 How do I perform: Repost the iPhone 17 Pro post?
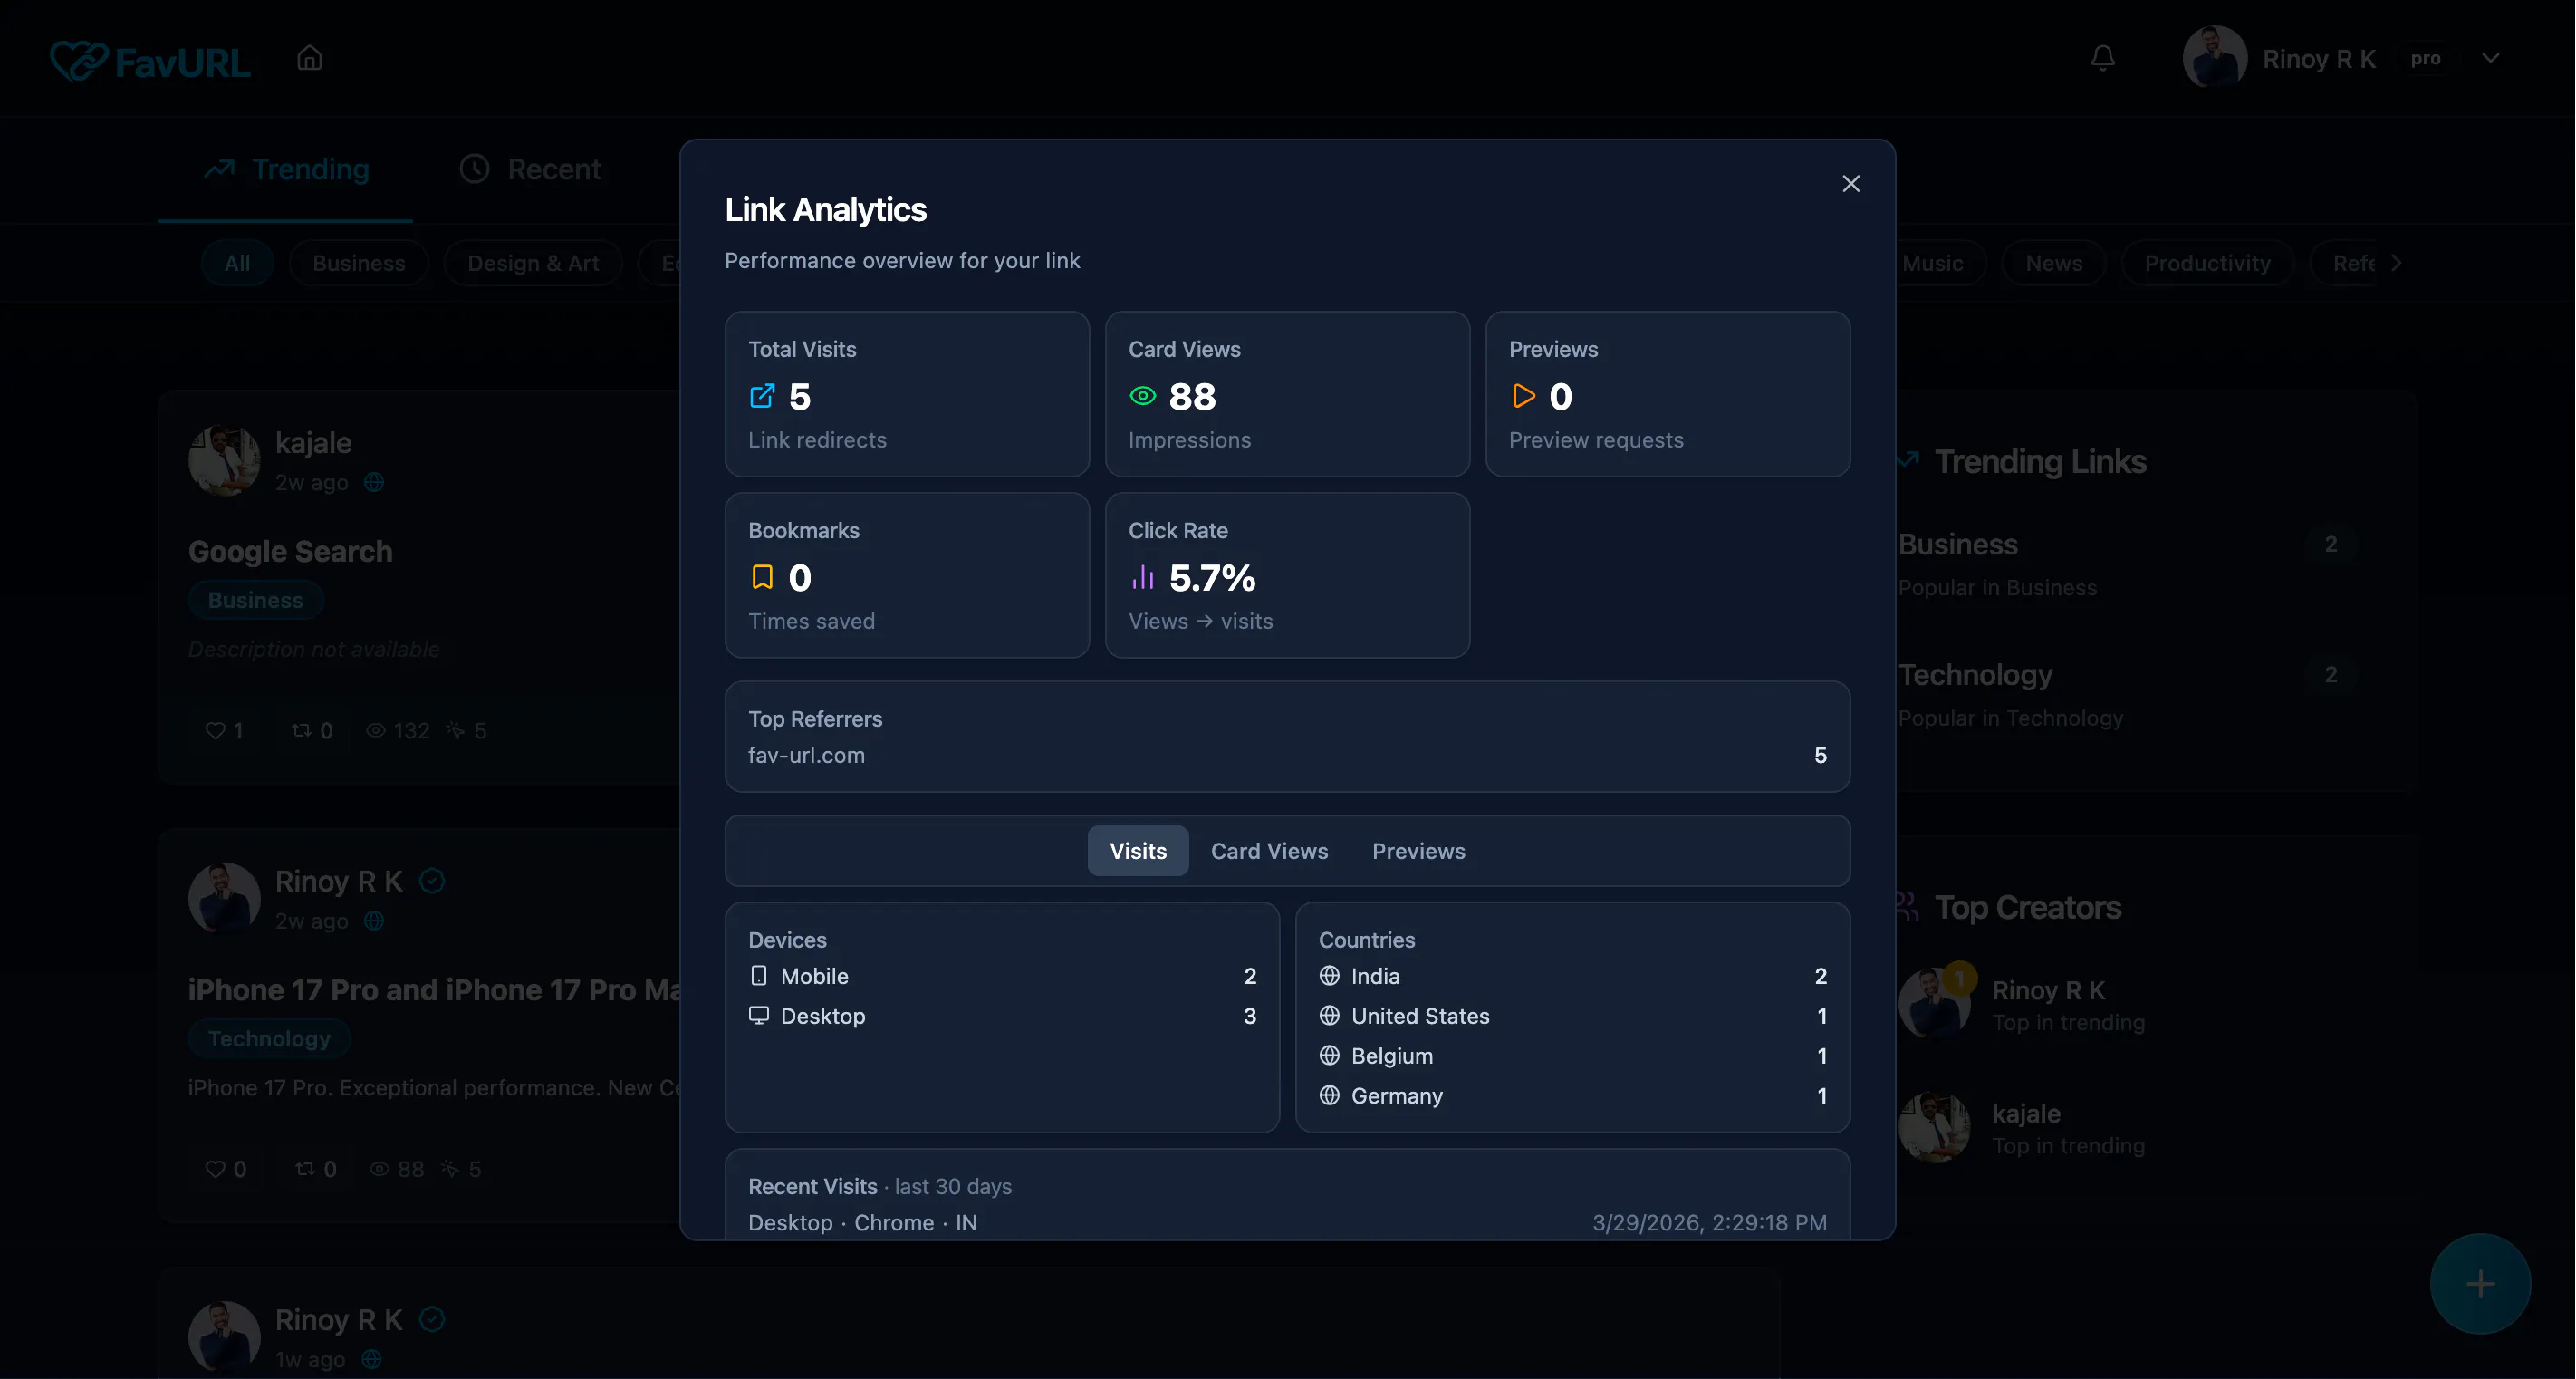tap(315, 1169)
